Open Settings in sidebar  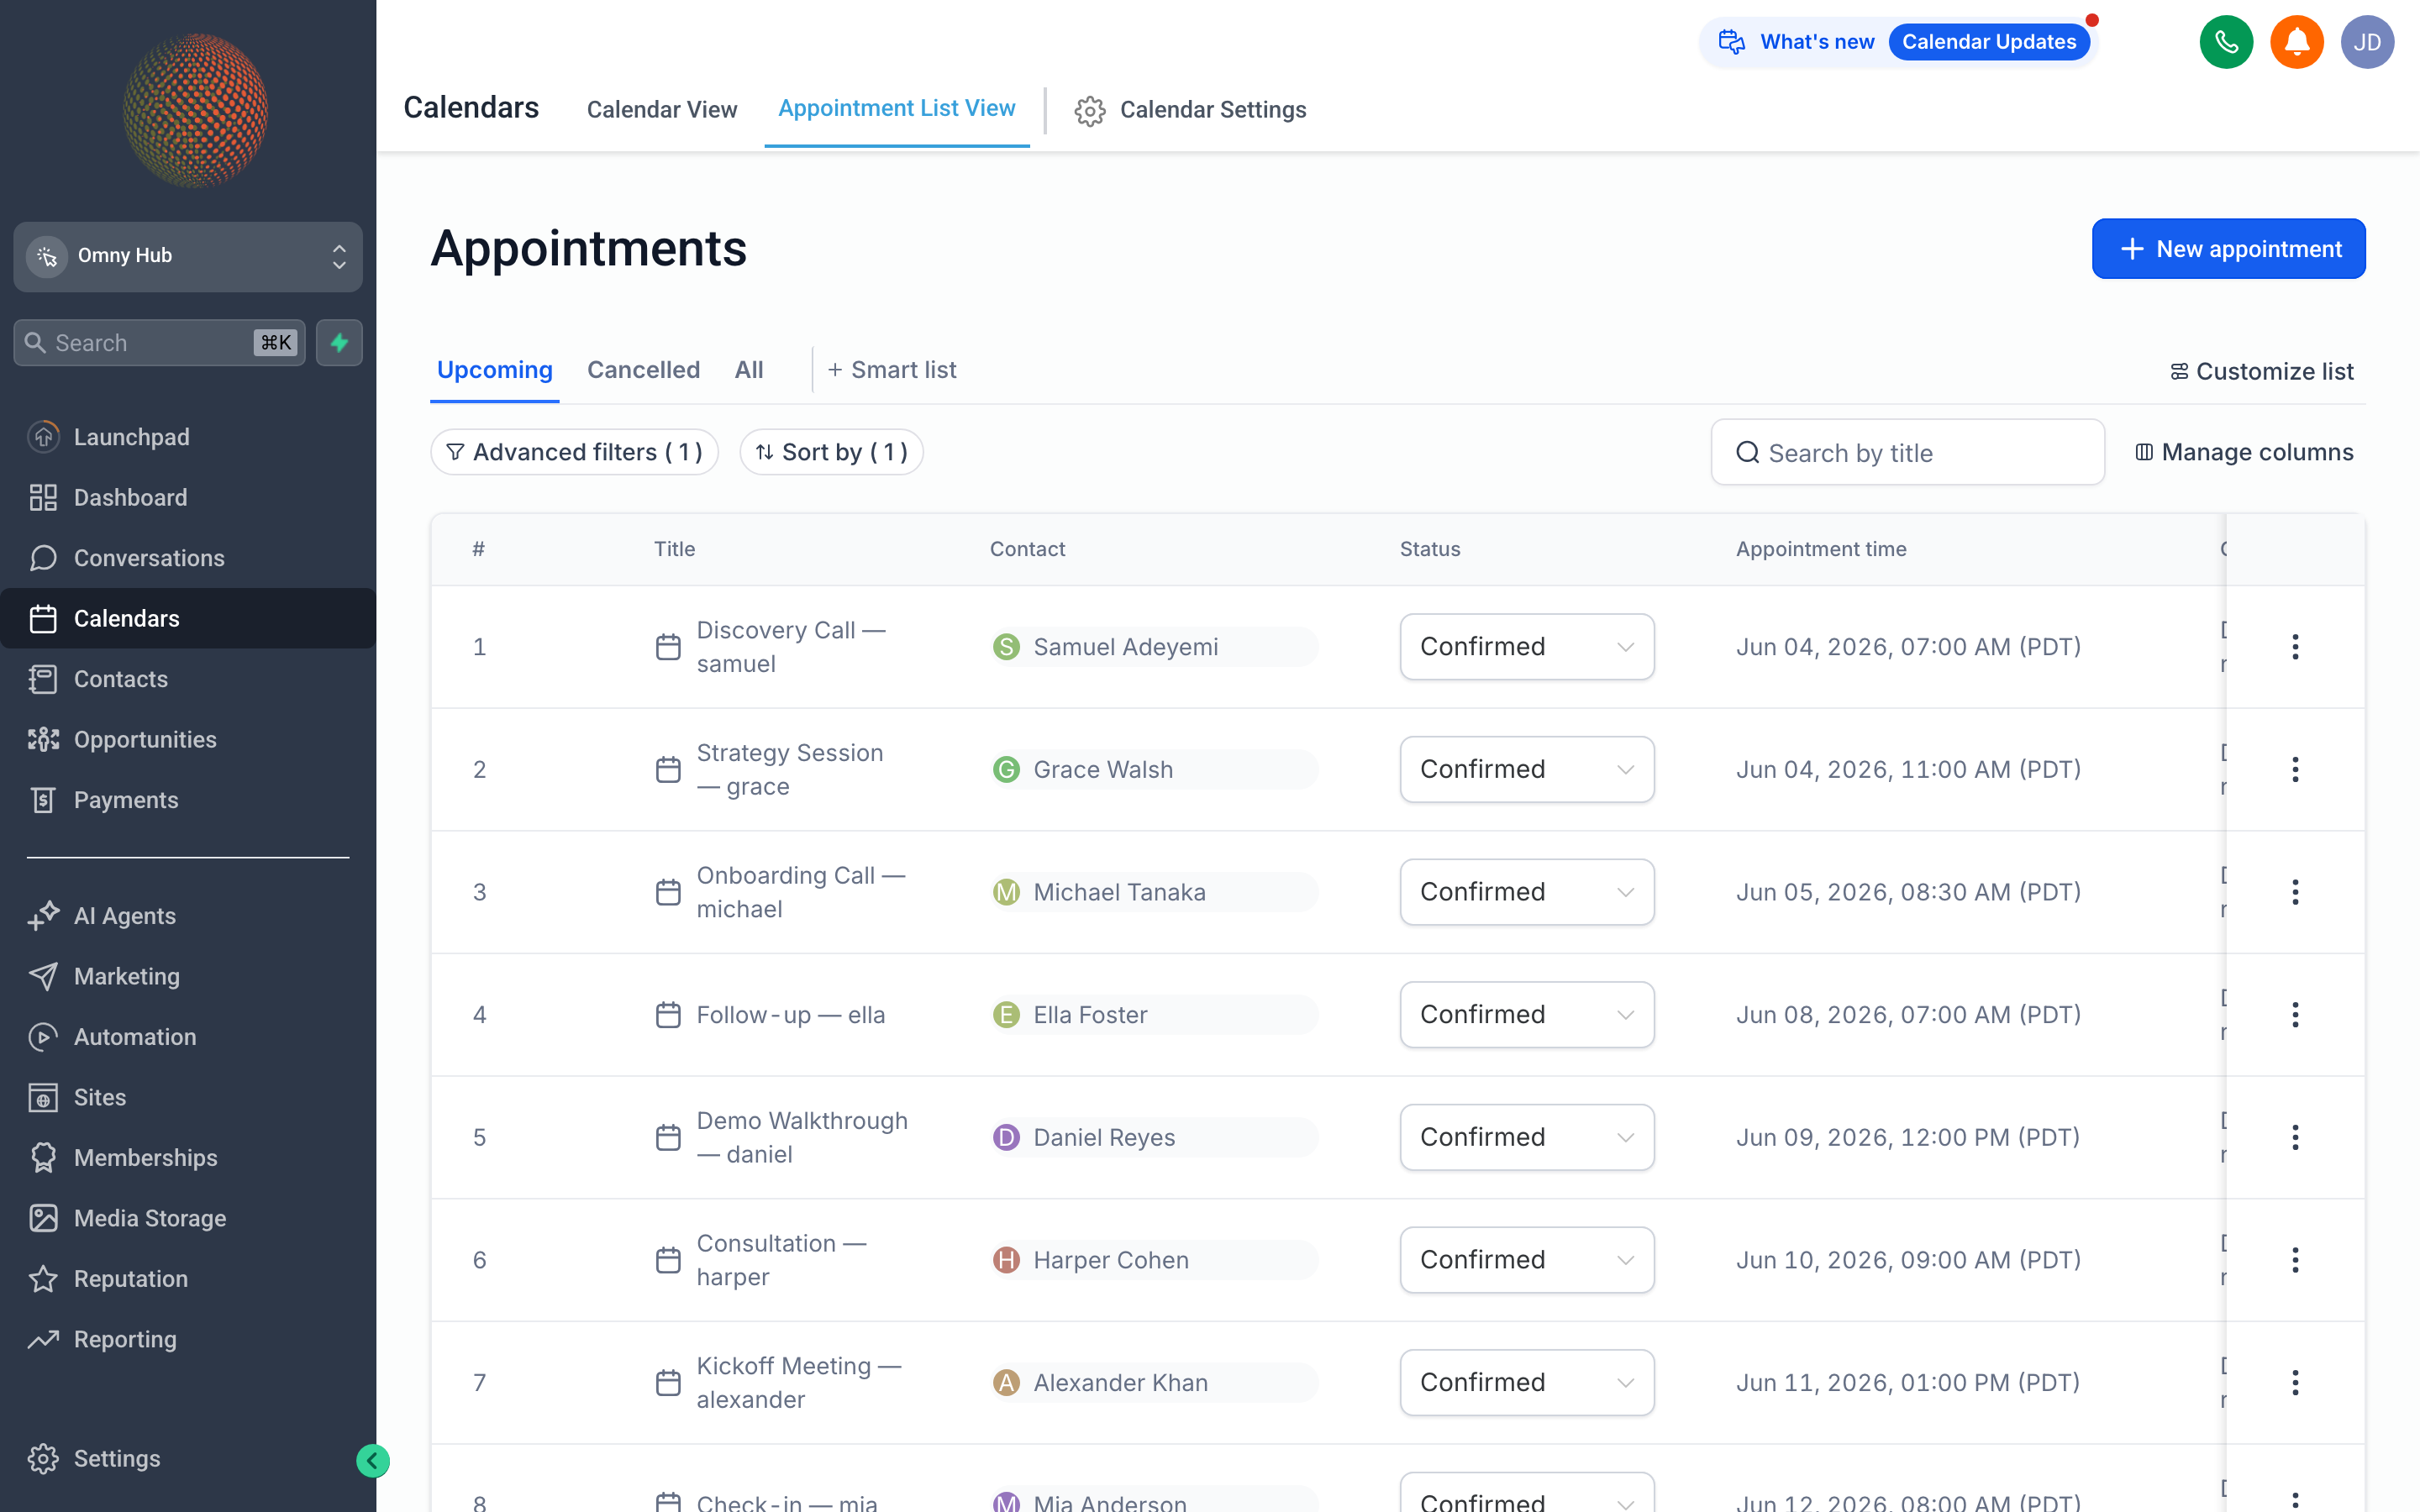[x=188, y=1459]
